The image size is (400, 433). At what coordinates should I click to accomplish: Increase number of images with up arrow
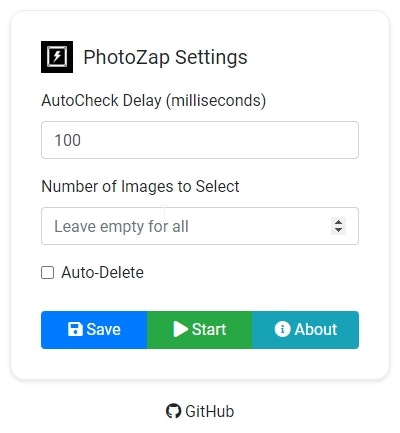338,222
